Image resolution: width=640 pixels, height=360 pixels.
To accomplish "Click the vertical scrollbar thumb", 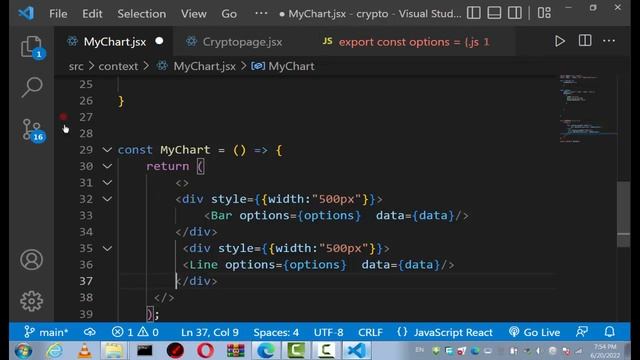I will (x=623, y=214).
